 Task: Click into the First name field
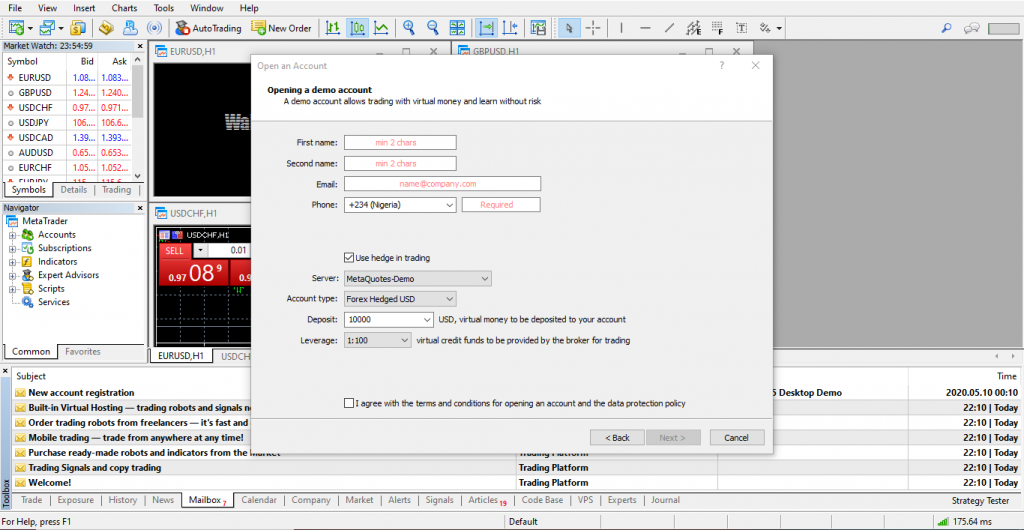click(400, 142)
